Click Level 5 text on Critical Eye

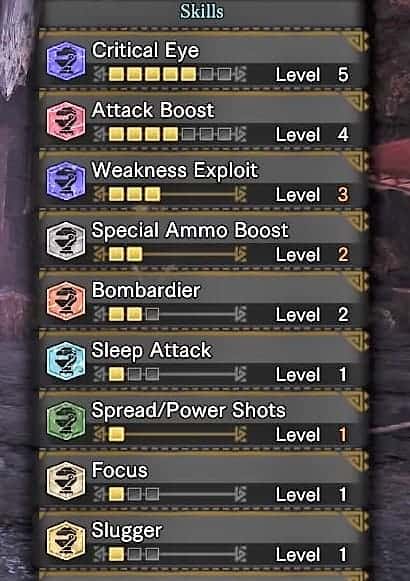click(x=312, y=74)
